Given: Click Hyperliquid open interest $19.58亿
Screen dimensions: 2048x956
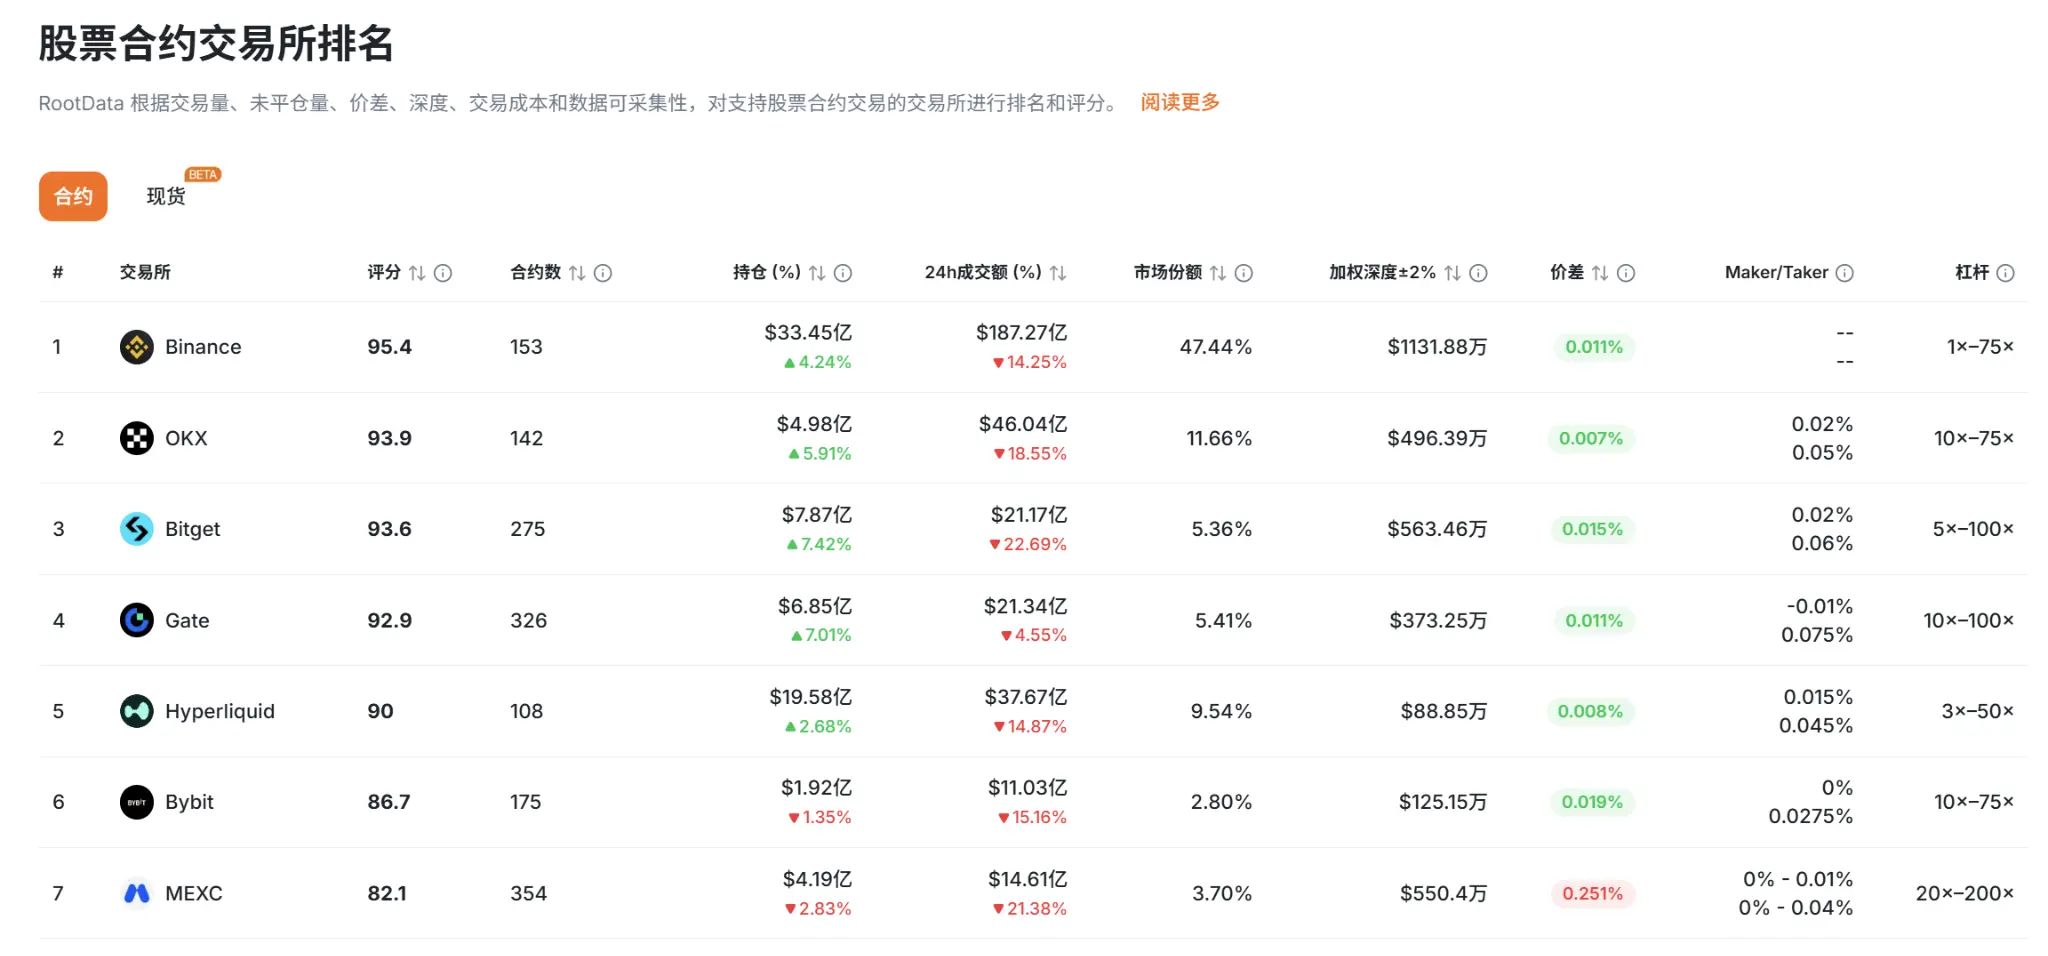Looking at the screenshot, I should tap(810, 696).
